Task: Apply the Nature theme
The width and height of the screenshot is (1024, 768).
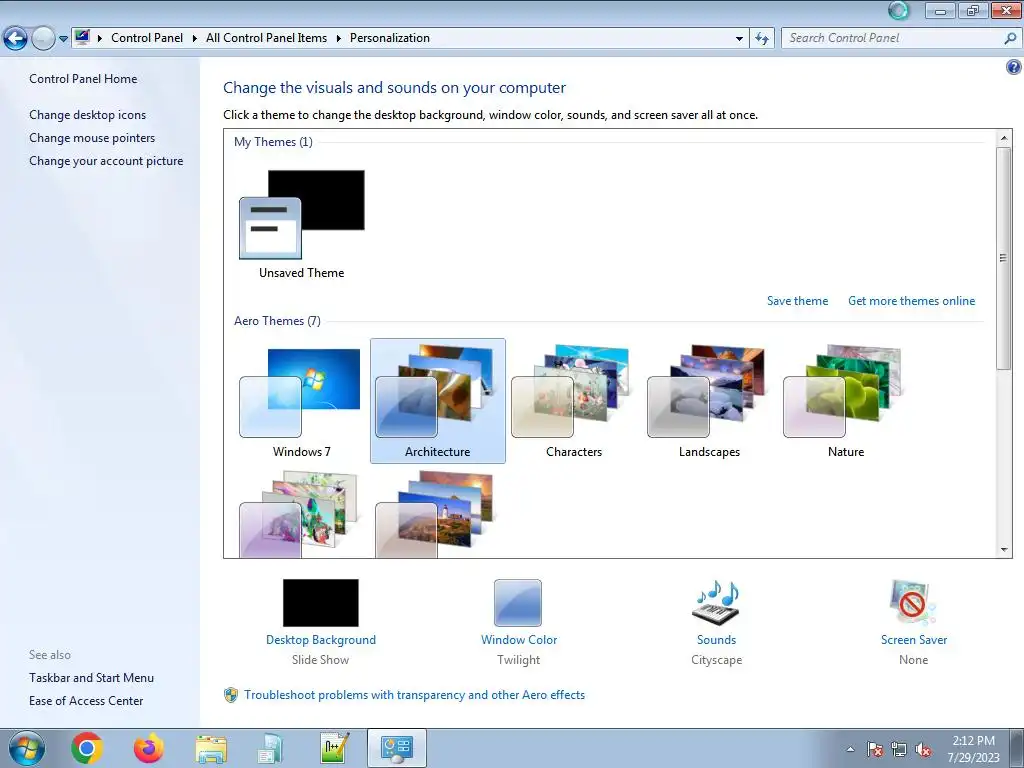Action: (x=846, y=401)
